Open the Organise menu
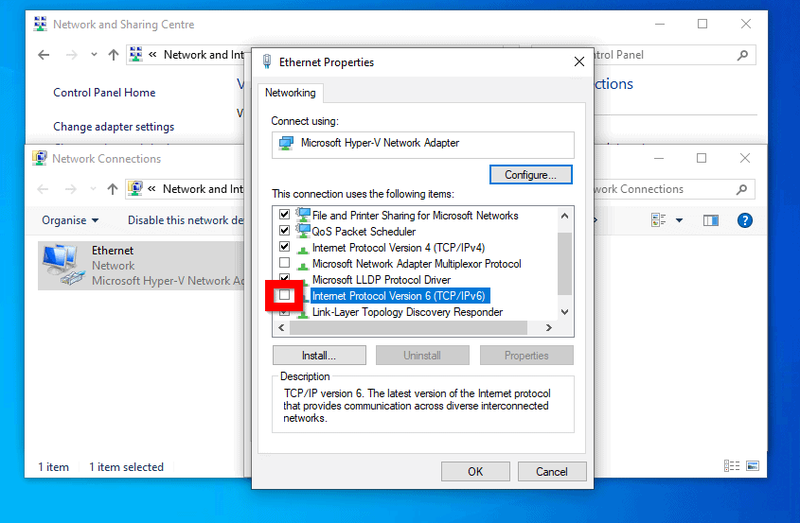The height and width of the screenshot is (523, 800). click(70, 220)
